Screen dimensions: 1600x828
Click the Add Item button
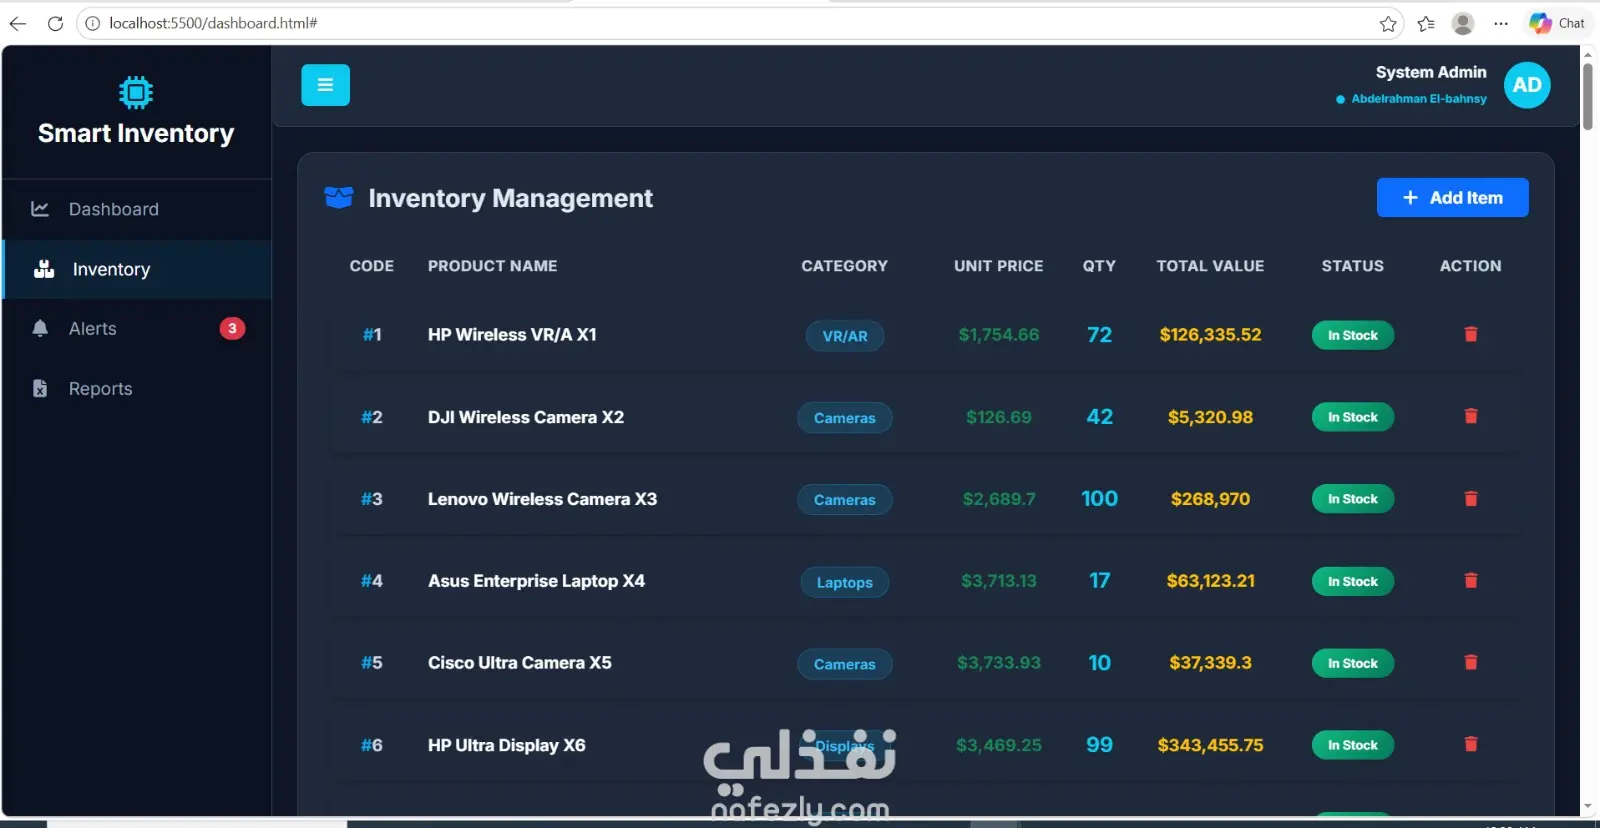[1452, 197]
